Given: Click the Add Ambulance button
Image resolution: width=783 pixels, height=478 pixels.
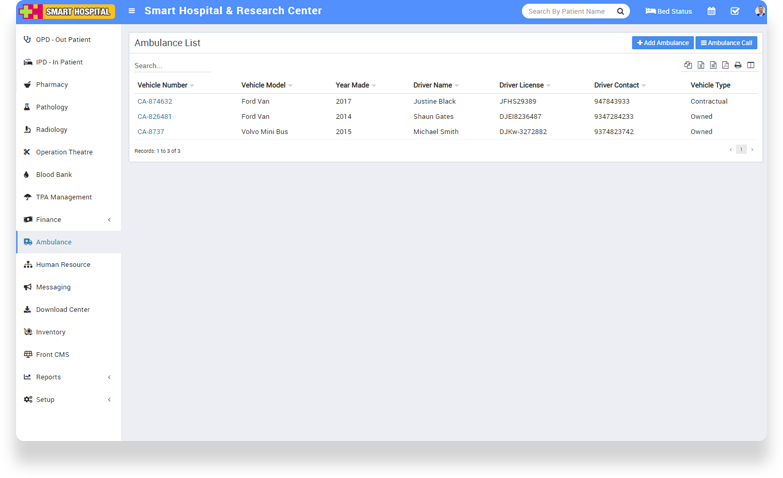Looking at the screenshot, I should [x=662, y=43].
